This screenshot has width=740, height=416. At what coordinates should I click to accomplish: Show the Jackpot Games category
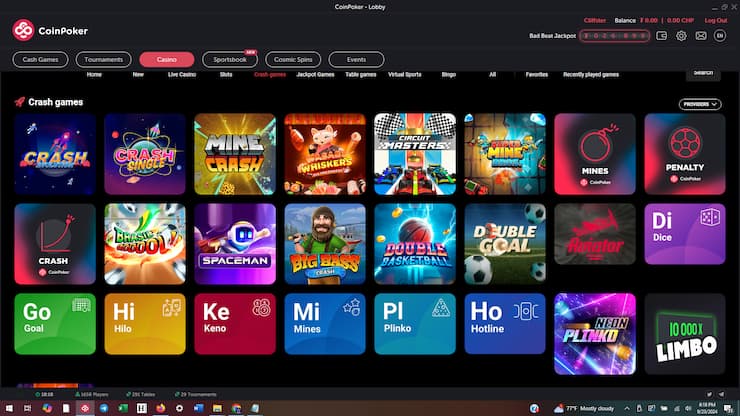[x=315, y=75]
